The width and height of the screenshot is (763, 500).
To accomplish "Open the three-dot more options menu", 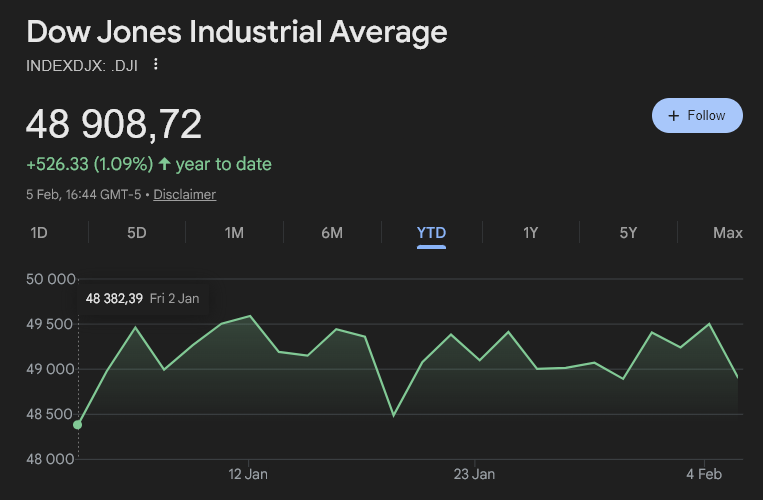I will (155, 65).
